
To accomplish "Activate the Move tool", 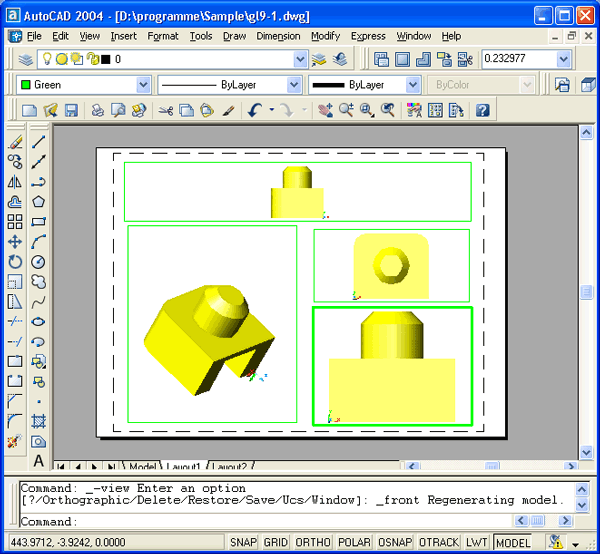I will click(x=15, y=242).
